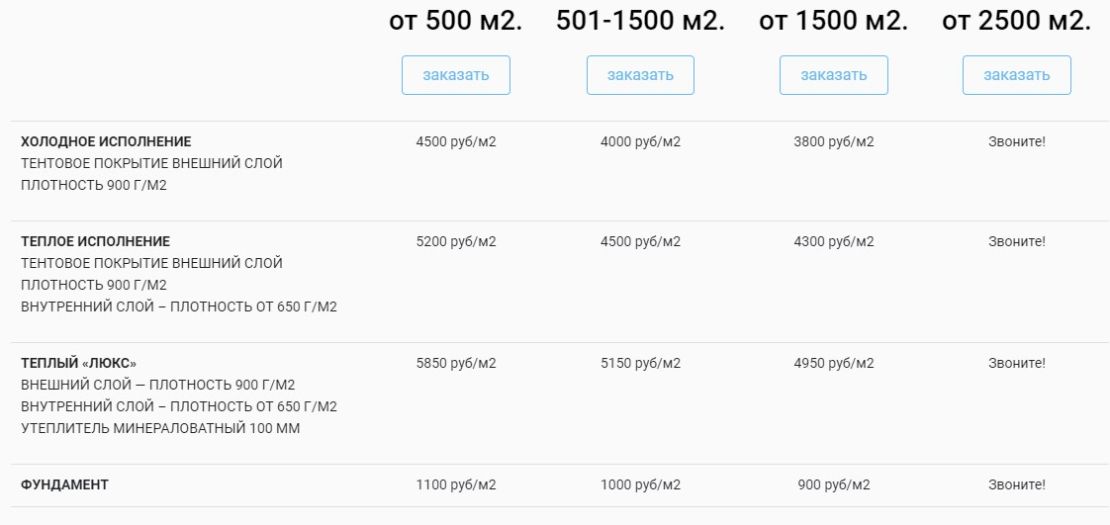
Task: Click the 4950 руб/м2 price cell
Action: tap(834, 363)
